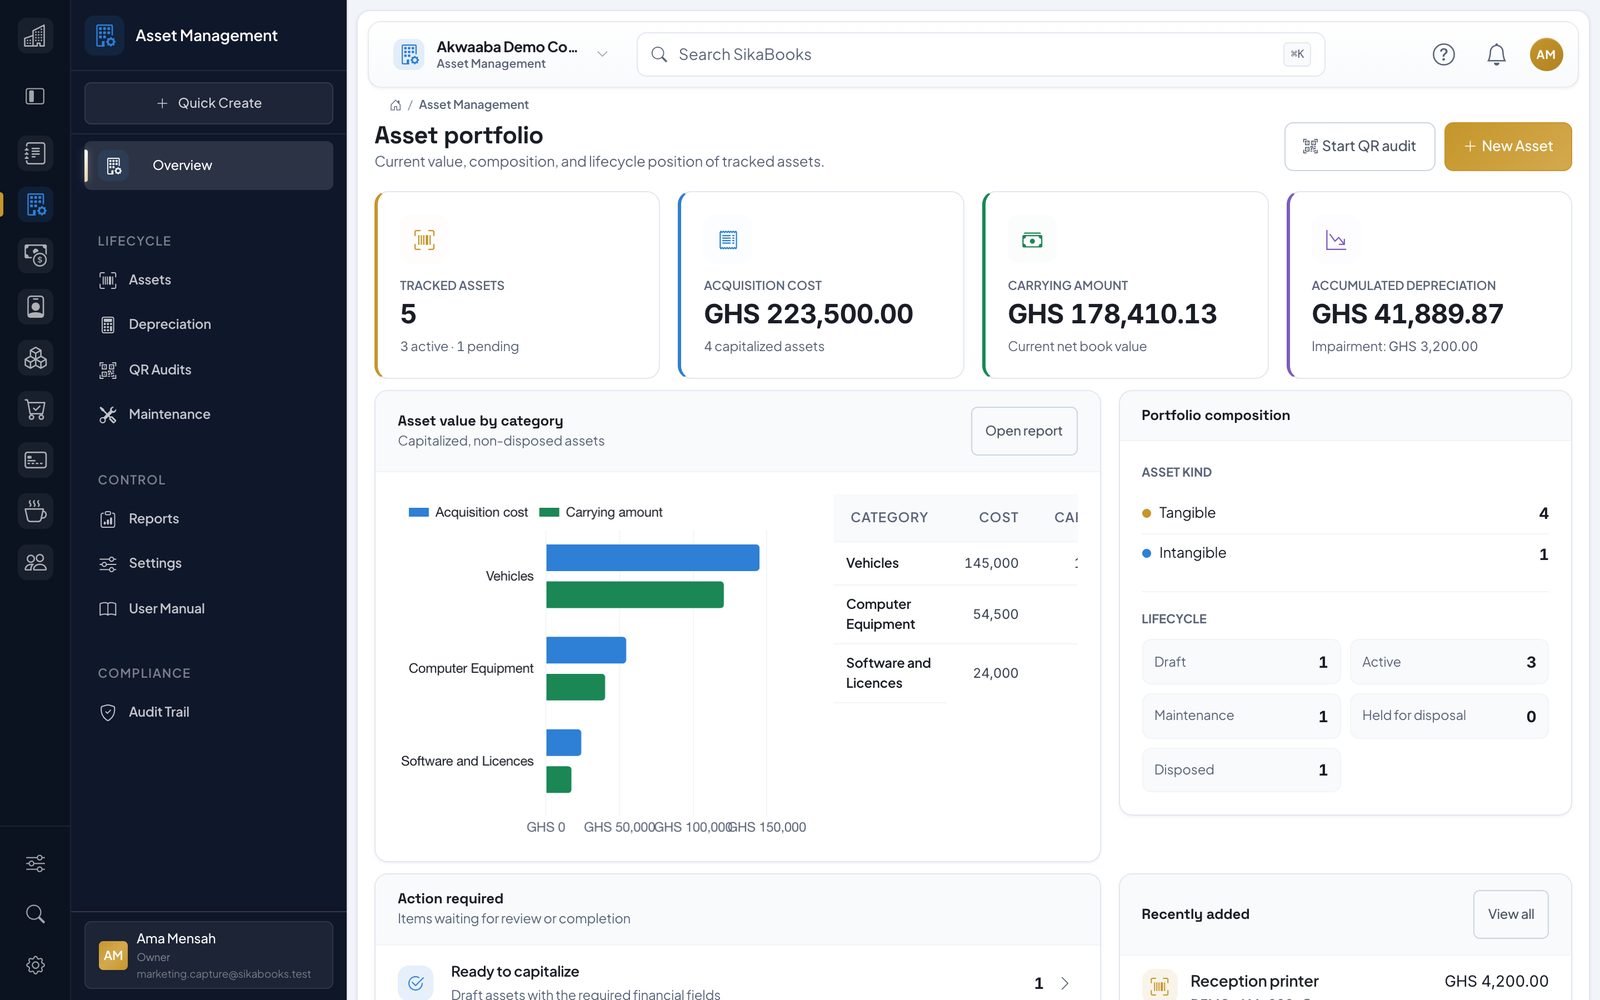
Task: Select the Draft lifecycle tile
Action: [x=1241, y=662]
